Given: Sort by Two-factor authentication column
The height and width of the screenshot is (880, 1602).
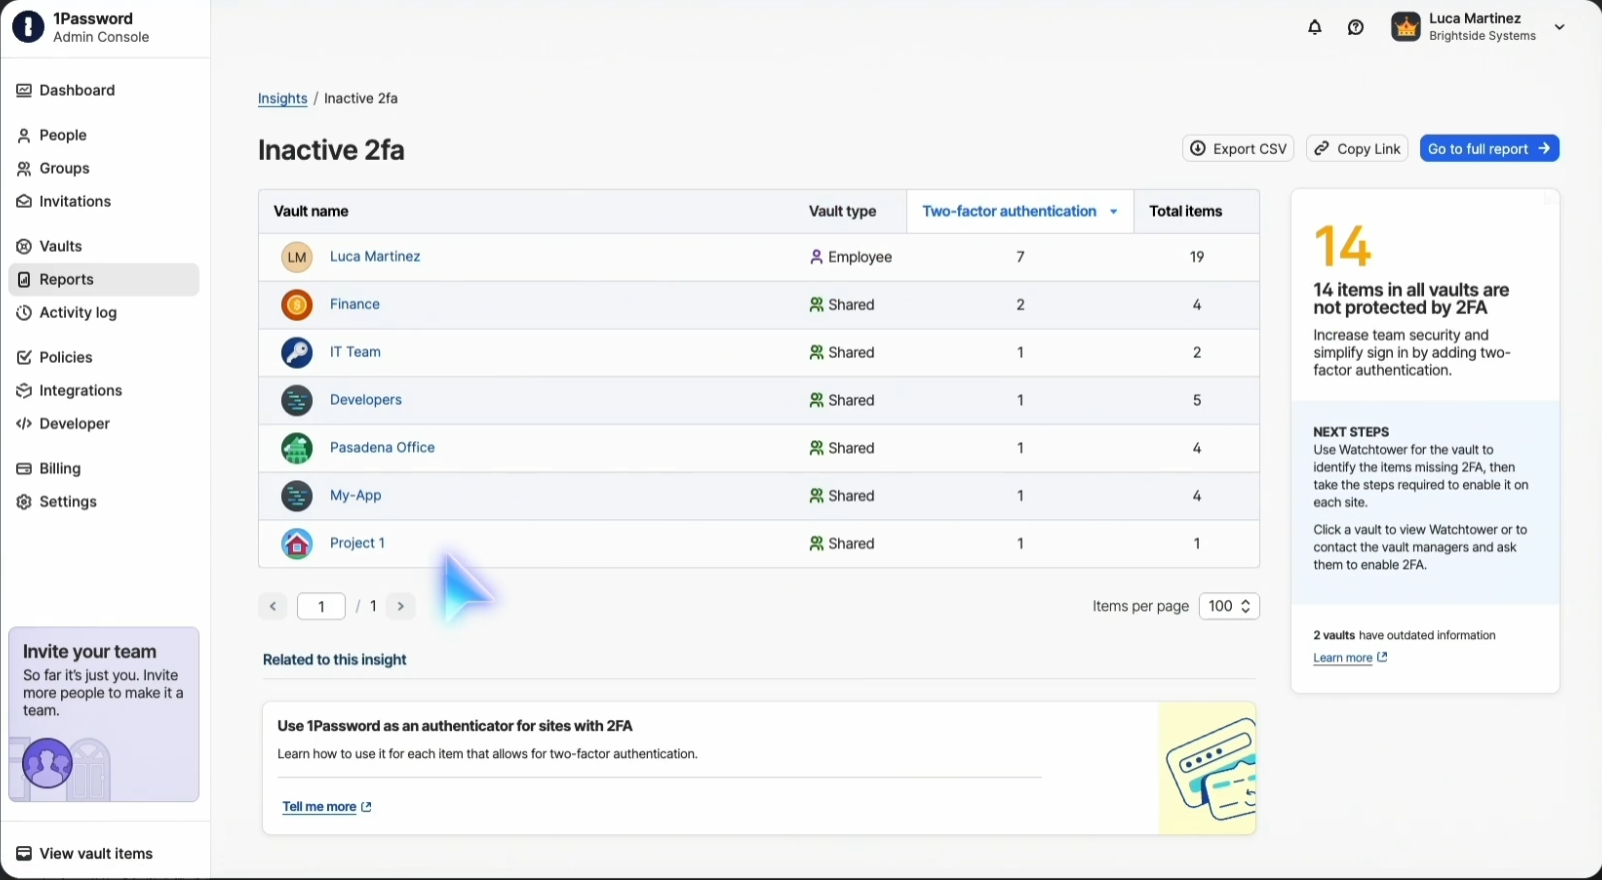Looking at the screenshot, I should pyautogui.click(x=1020, y=211).
